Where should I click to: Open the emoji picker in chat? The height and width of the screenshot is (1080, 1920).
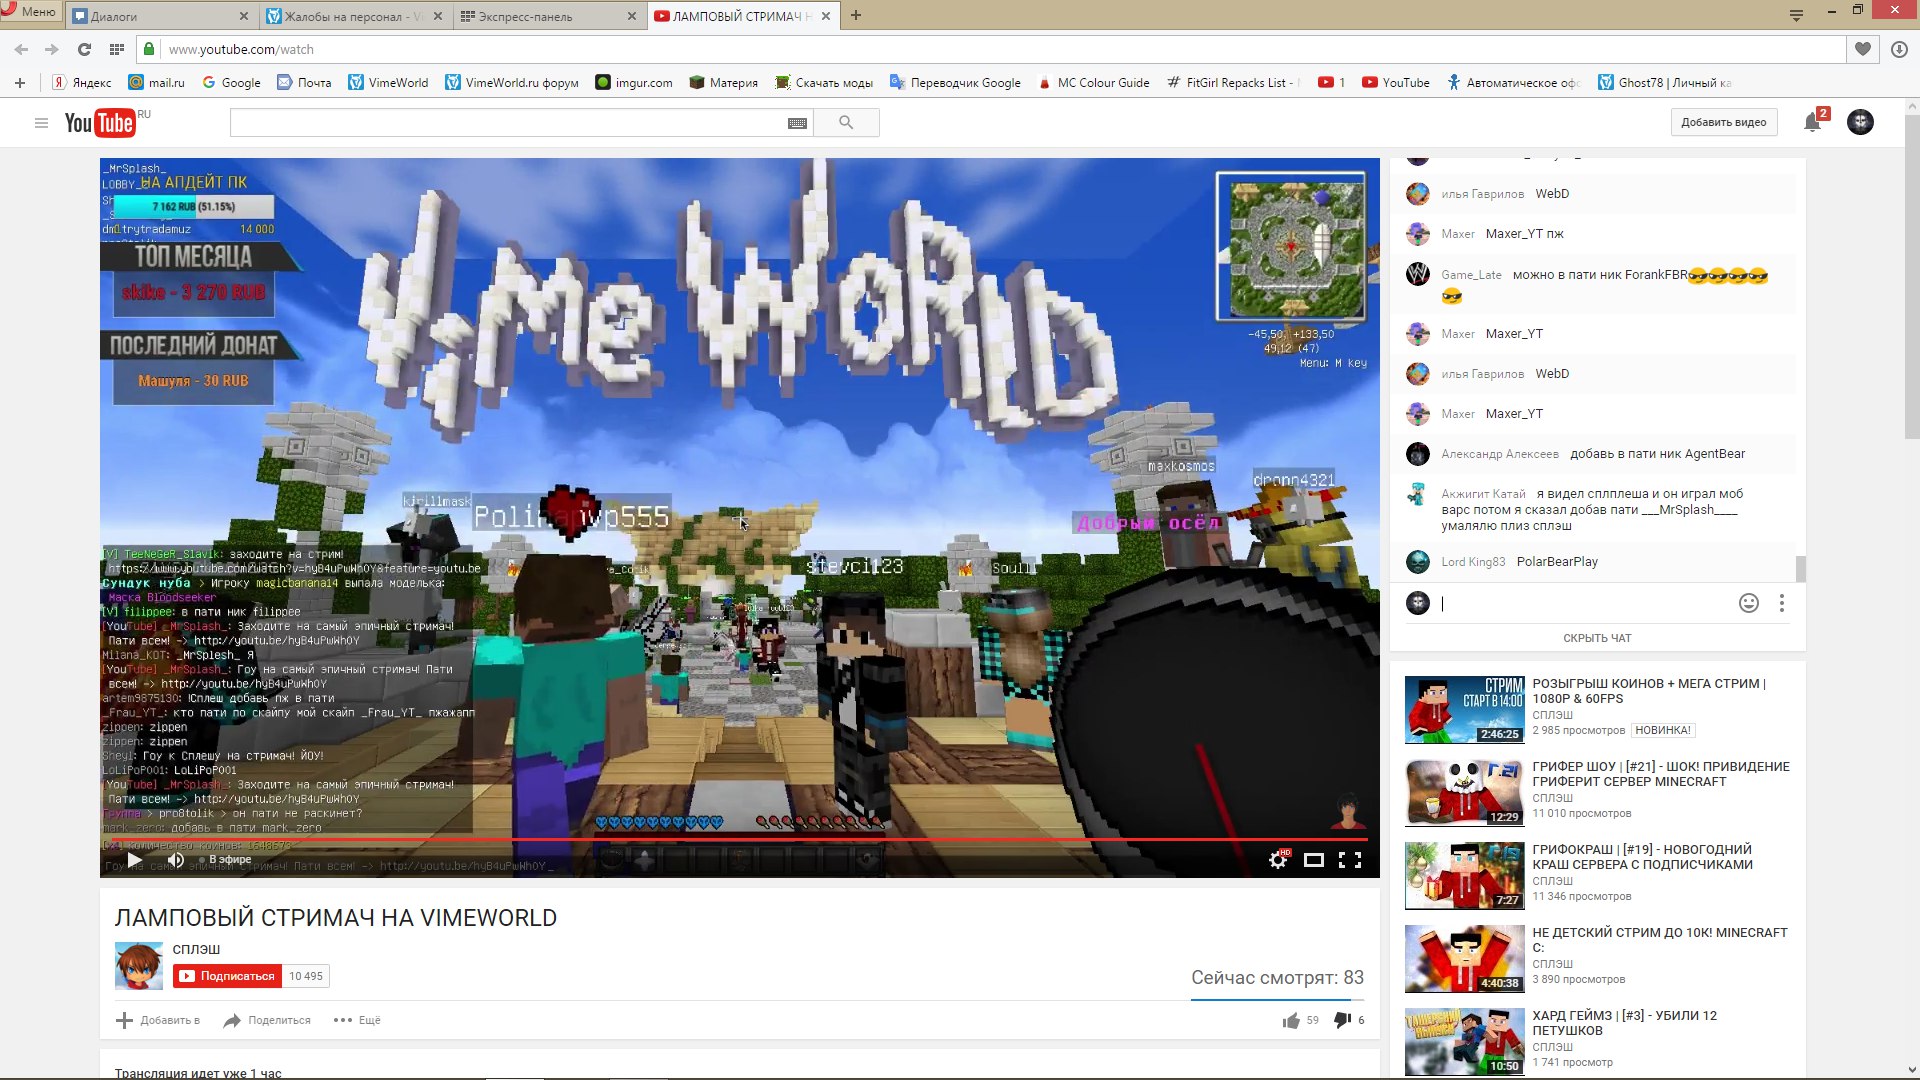tap(1748, 603)
